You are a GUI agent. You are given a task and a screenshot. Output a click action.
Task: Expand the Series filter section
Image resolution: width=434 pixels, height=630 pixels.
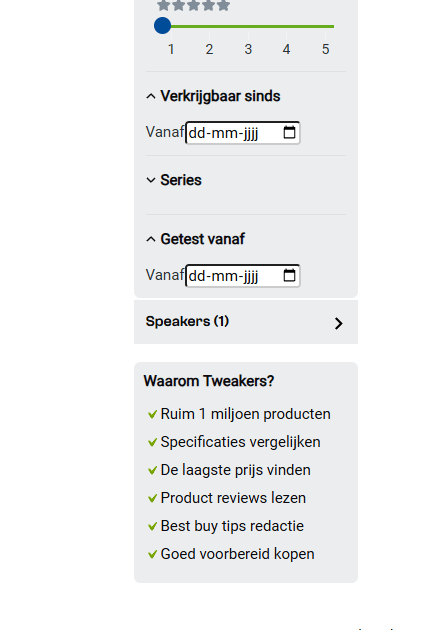pyautogui.click(x=174, y=180)
